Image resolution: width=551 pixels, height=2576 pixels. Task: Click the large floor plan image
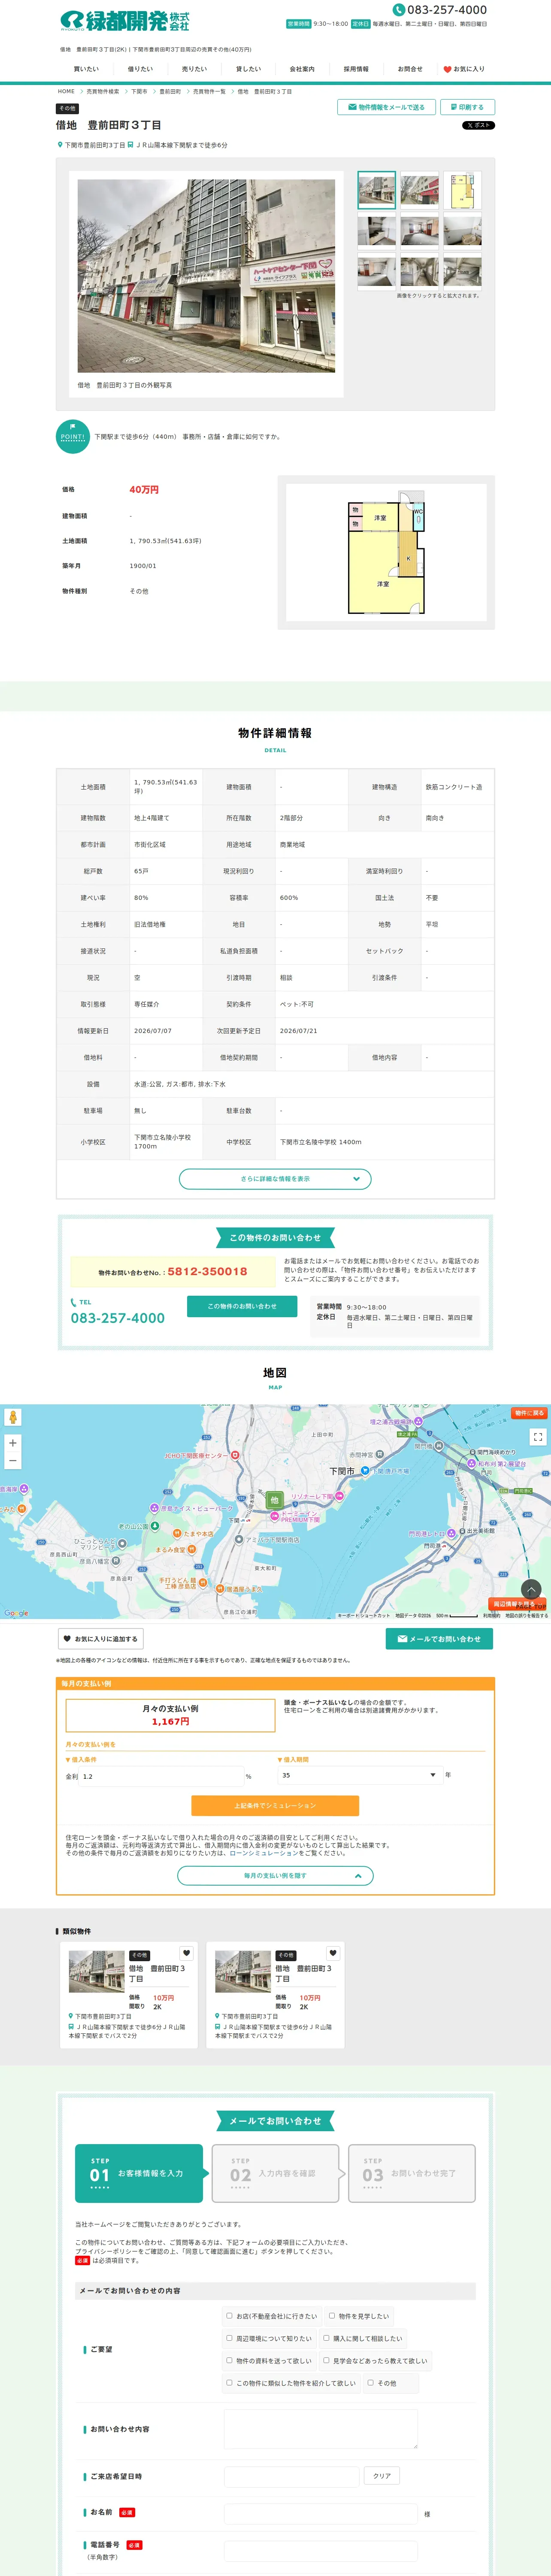point(386,552)
